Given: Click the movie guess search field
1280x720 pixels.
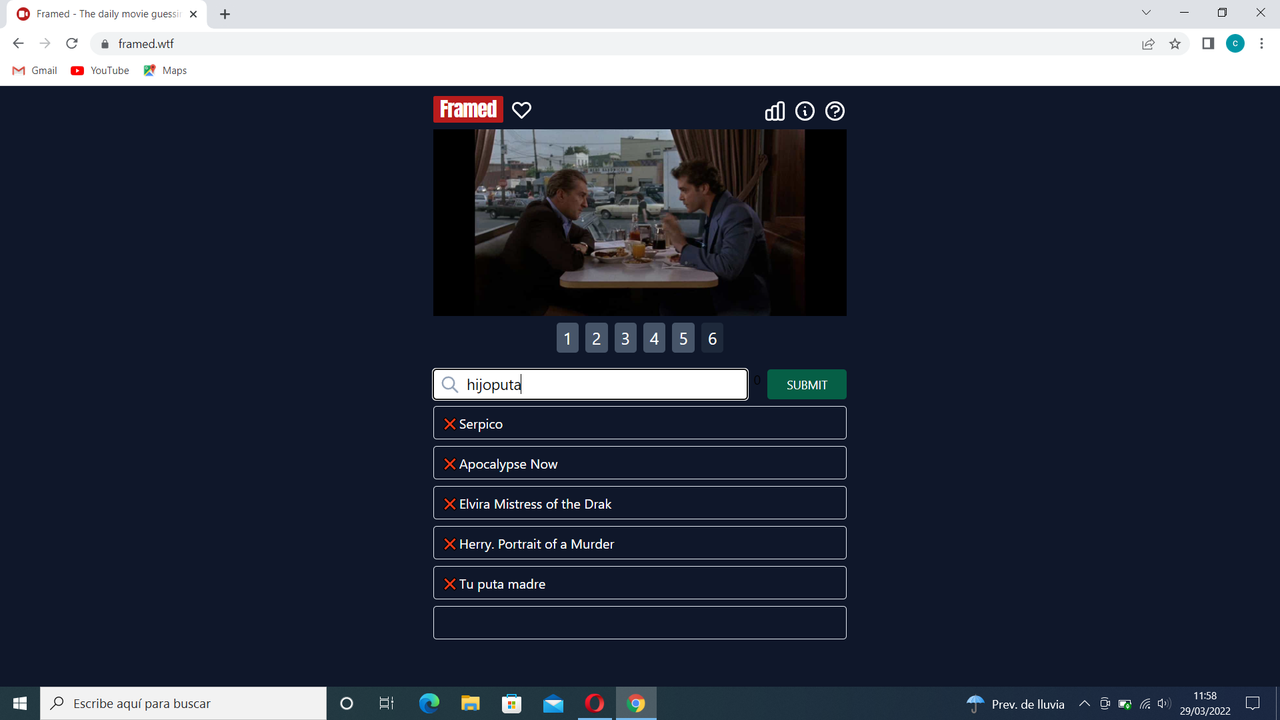Looking at the screenshot, I should pos(590,385).
